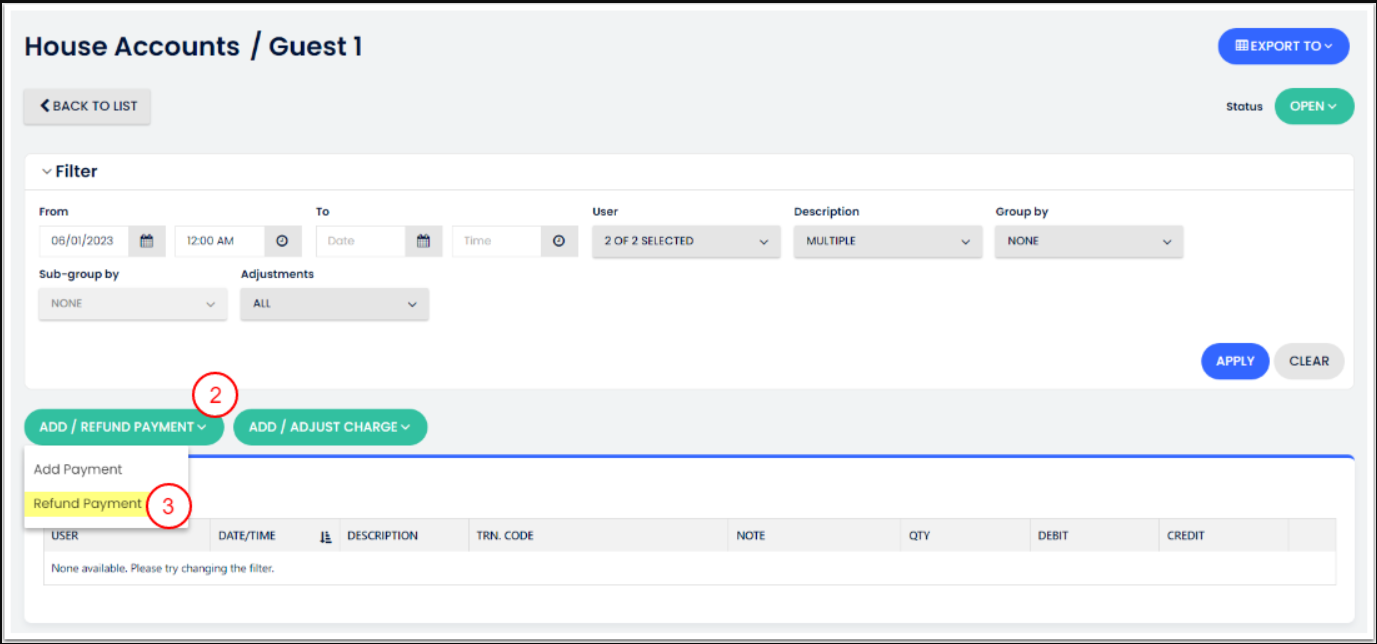
Task: Open the Sub-group by dropdown
Action: tap(132, 304)
